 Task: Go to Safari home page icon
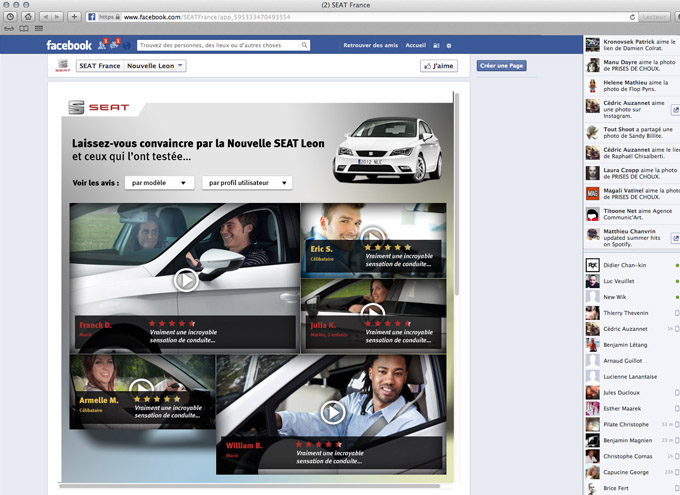point(28,16)
